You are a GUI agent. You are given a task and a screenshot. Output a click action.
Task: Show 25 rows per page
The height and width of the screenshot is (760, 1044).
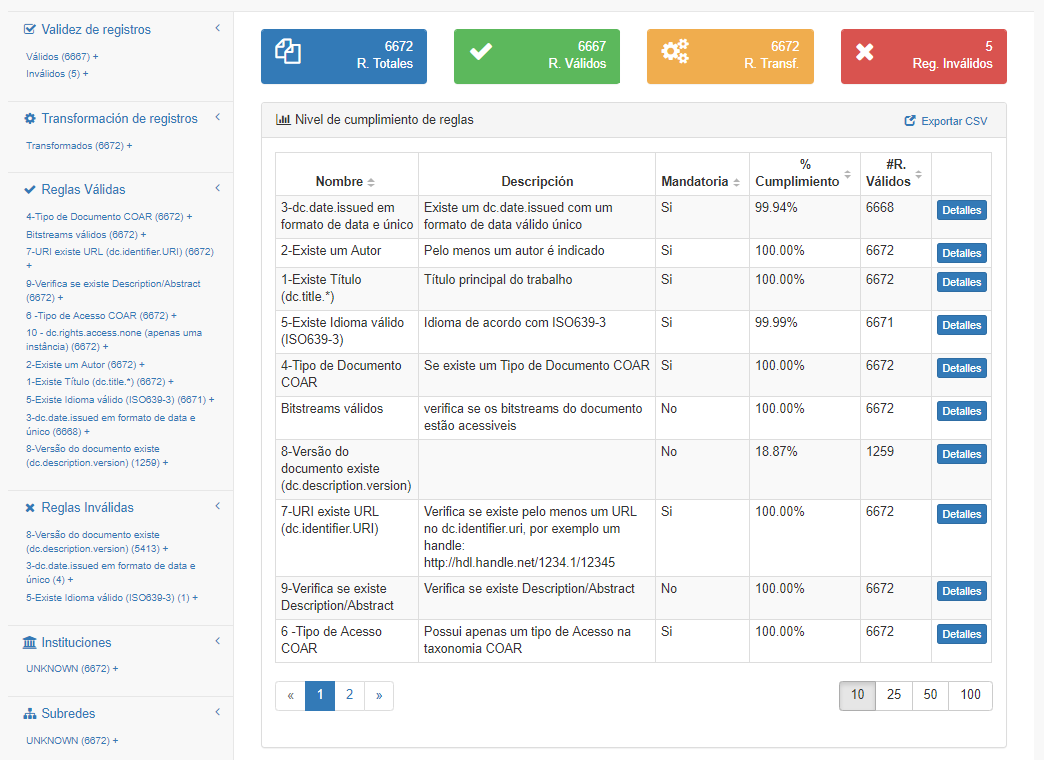click(x=894, y=695)
